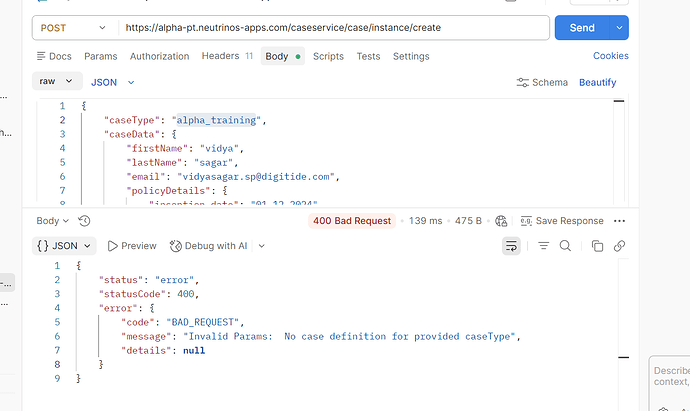Open the Settings tab
Viewport: 690px width, 411px height.
tap(411, 56)
